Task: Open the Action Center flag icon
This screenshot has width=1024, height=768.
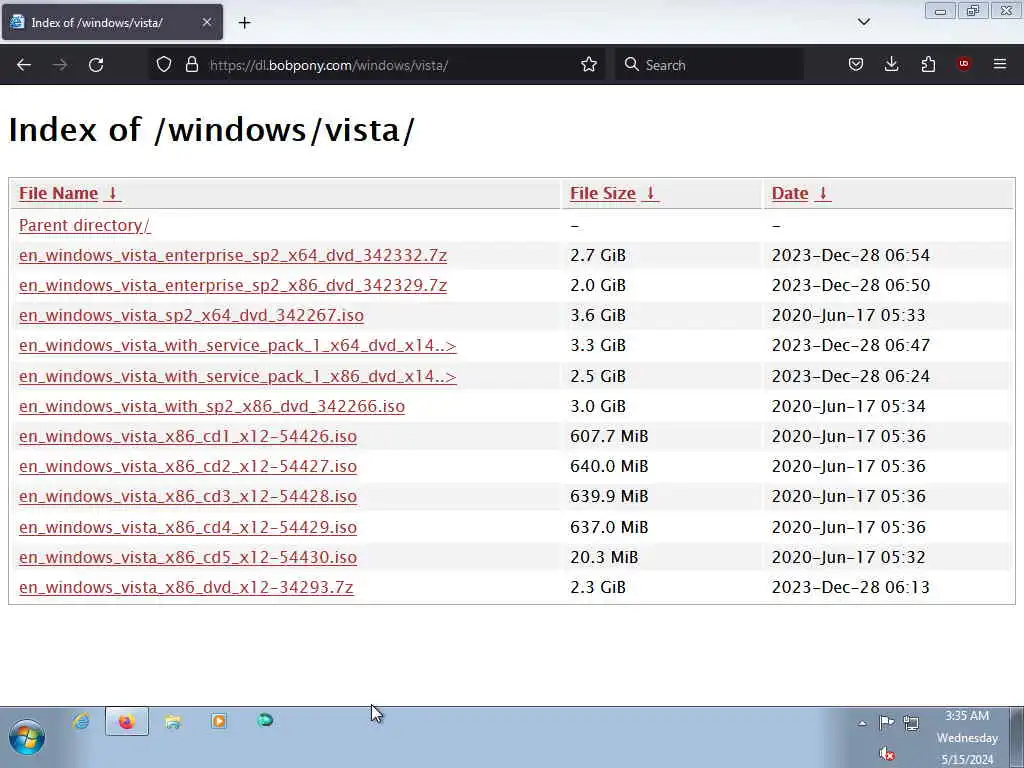Action: point(886,722)
